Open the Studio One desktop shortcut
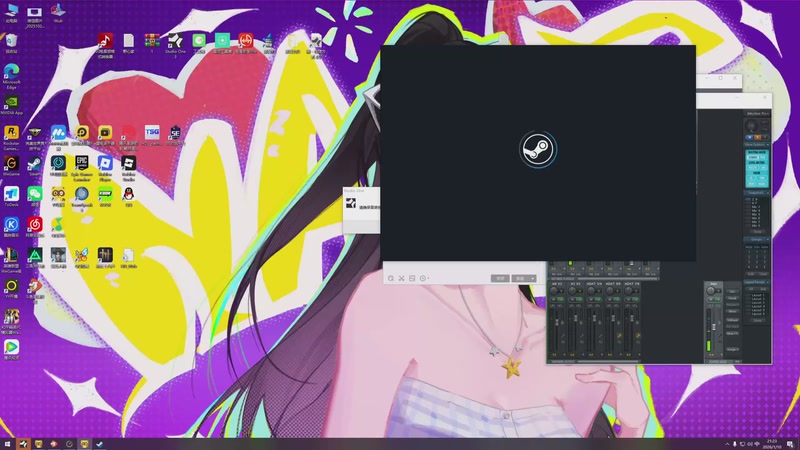Viewport: 800px width, 450px height. (175, 41)
